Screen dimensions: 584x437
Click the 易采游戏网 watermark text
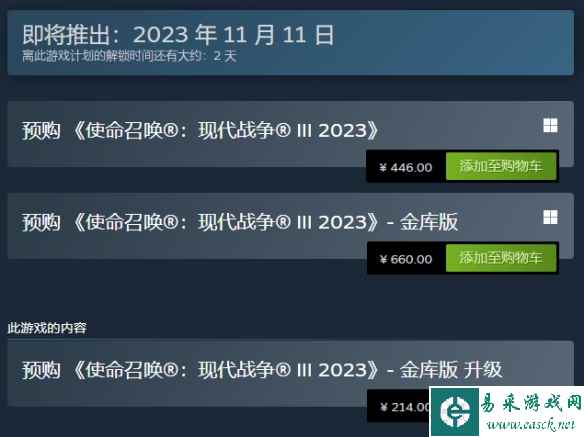[x=531, y=403]
